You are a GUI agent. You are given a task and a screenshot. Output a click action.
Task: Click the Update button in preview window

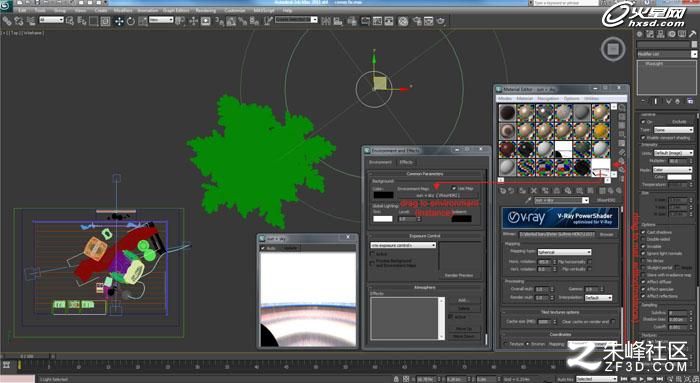[290, 248]
